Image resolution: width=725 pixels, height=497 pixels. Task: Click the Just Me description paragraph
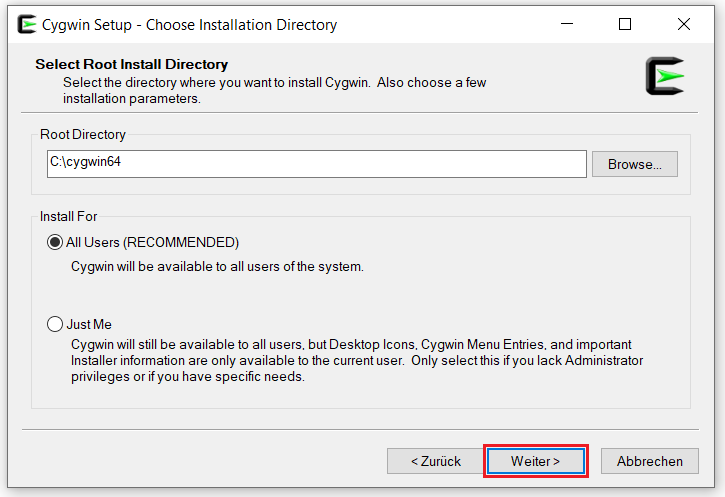click(x=357, y=360)
